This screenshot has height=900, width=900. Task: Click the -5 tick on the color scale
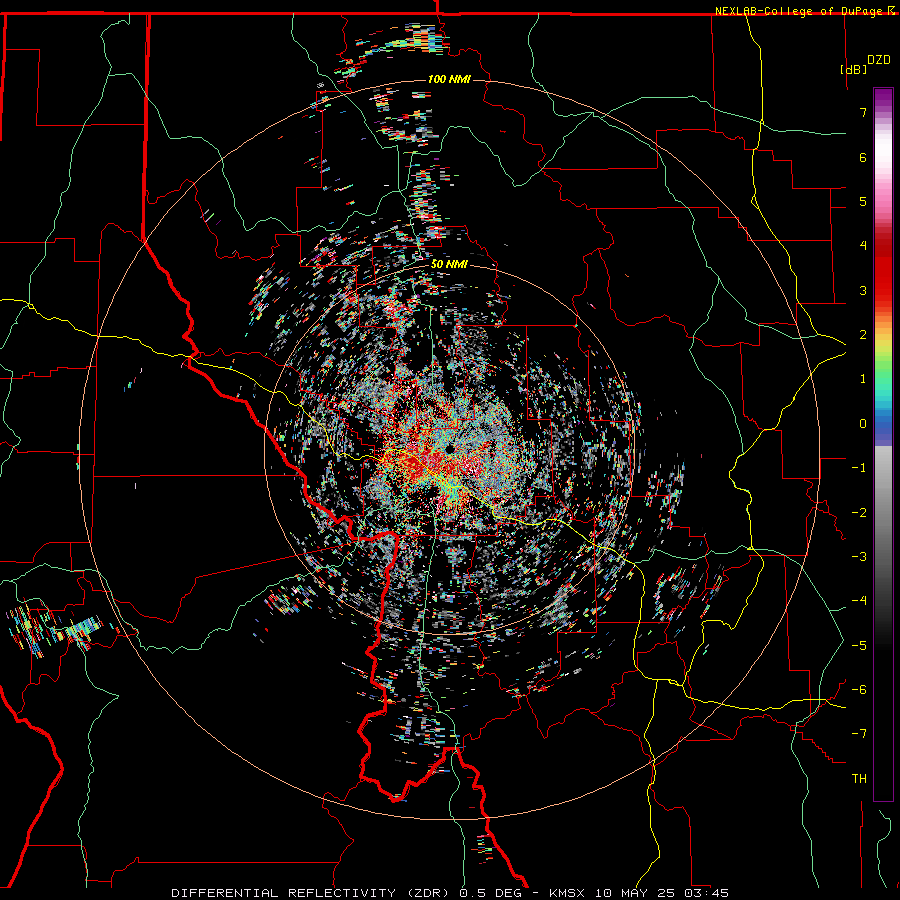(859, 646)
